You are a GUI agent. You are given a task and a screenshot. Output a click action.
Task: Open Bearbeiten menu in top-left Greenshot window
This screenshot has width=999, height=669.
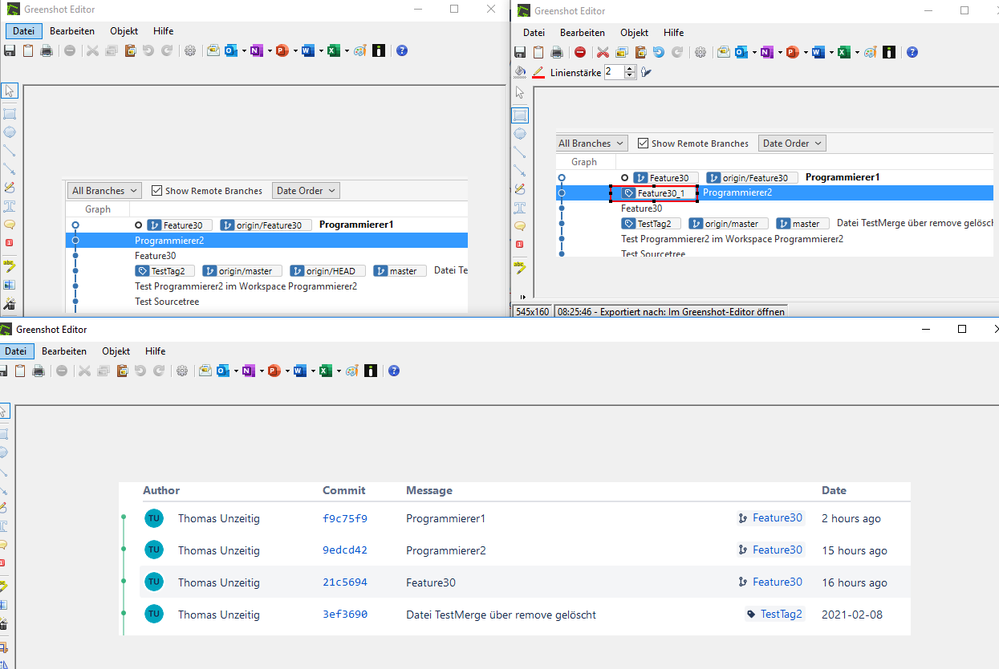tap(72, 31)
